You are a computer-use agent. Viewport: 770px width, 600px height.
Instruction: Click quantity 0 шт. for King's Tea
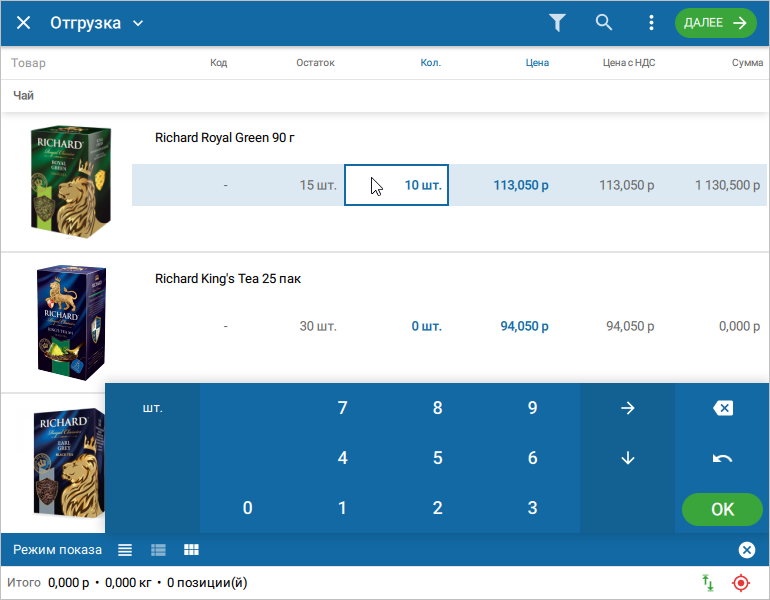(426, 326)
